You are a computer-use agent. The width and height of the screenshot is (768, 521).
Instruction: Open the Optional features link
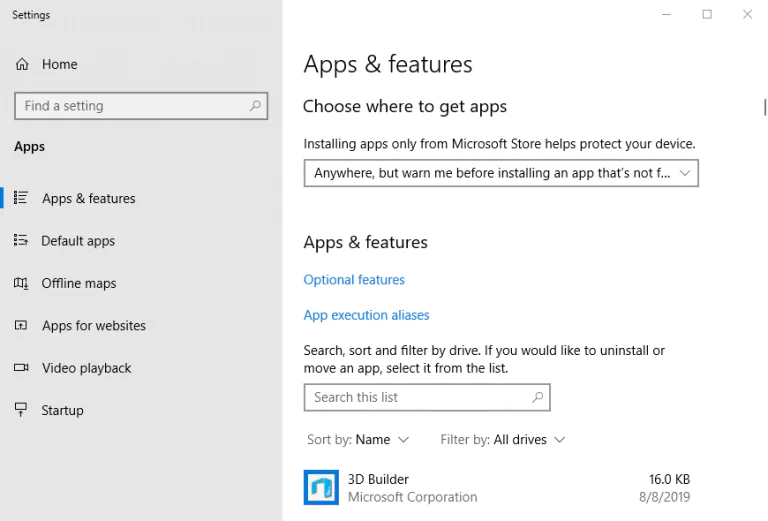point(354,280)
